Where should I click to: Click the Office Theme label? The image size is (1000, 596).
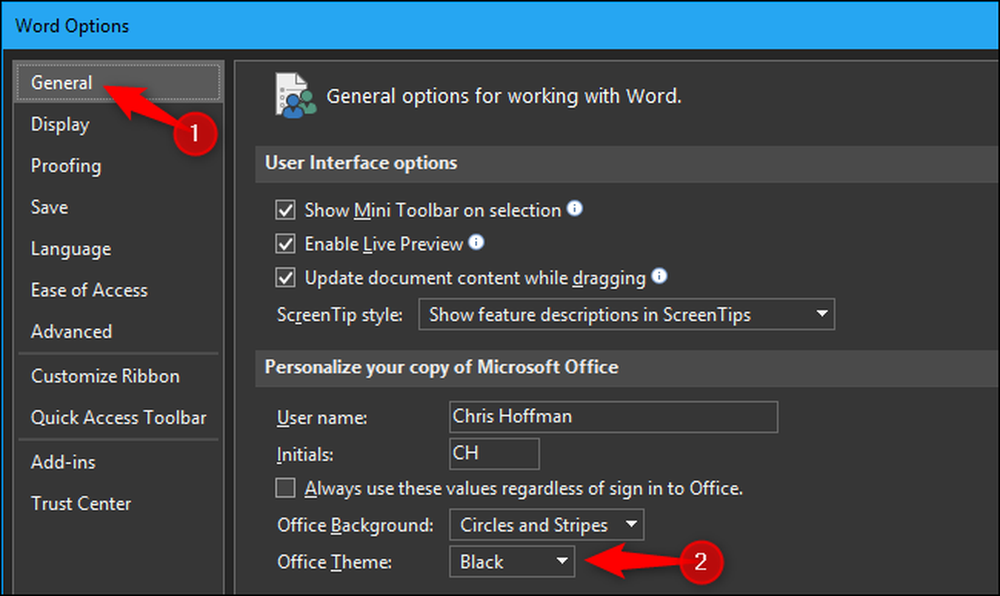(334, 562)
